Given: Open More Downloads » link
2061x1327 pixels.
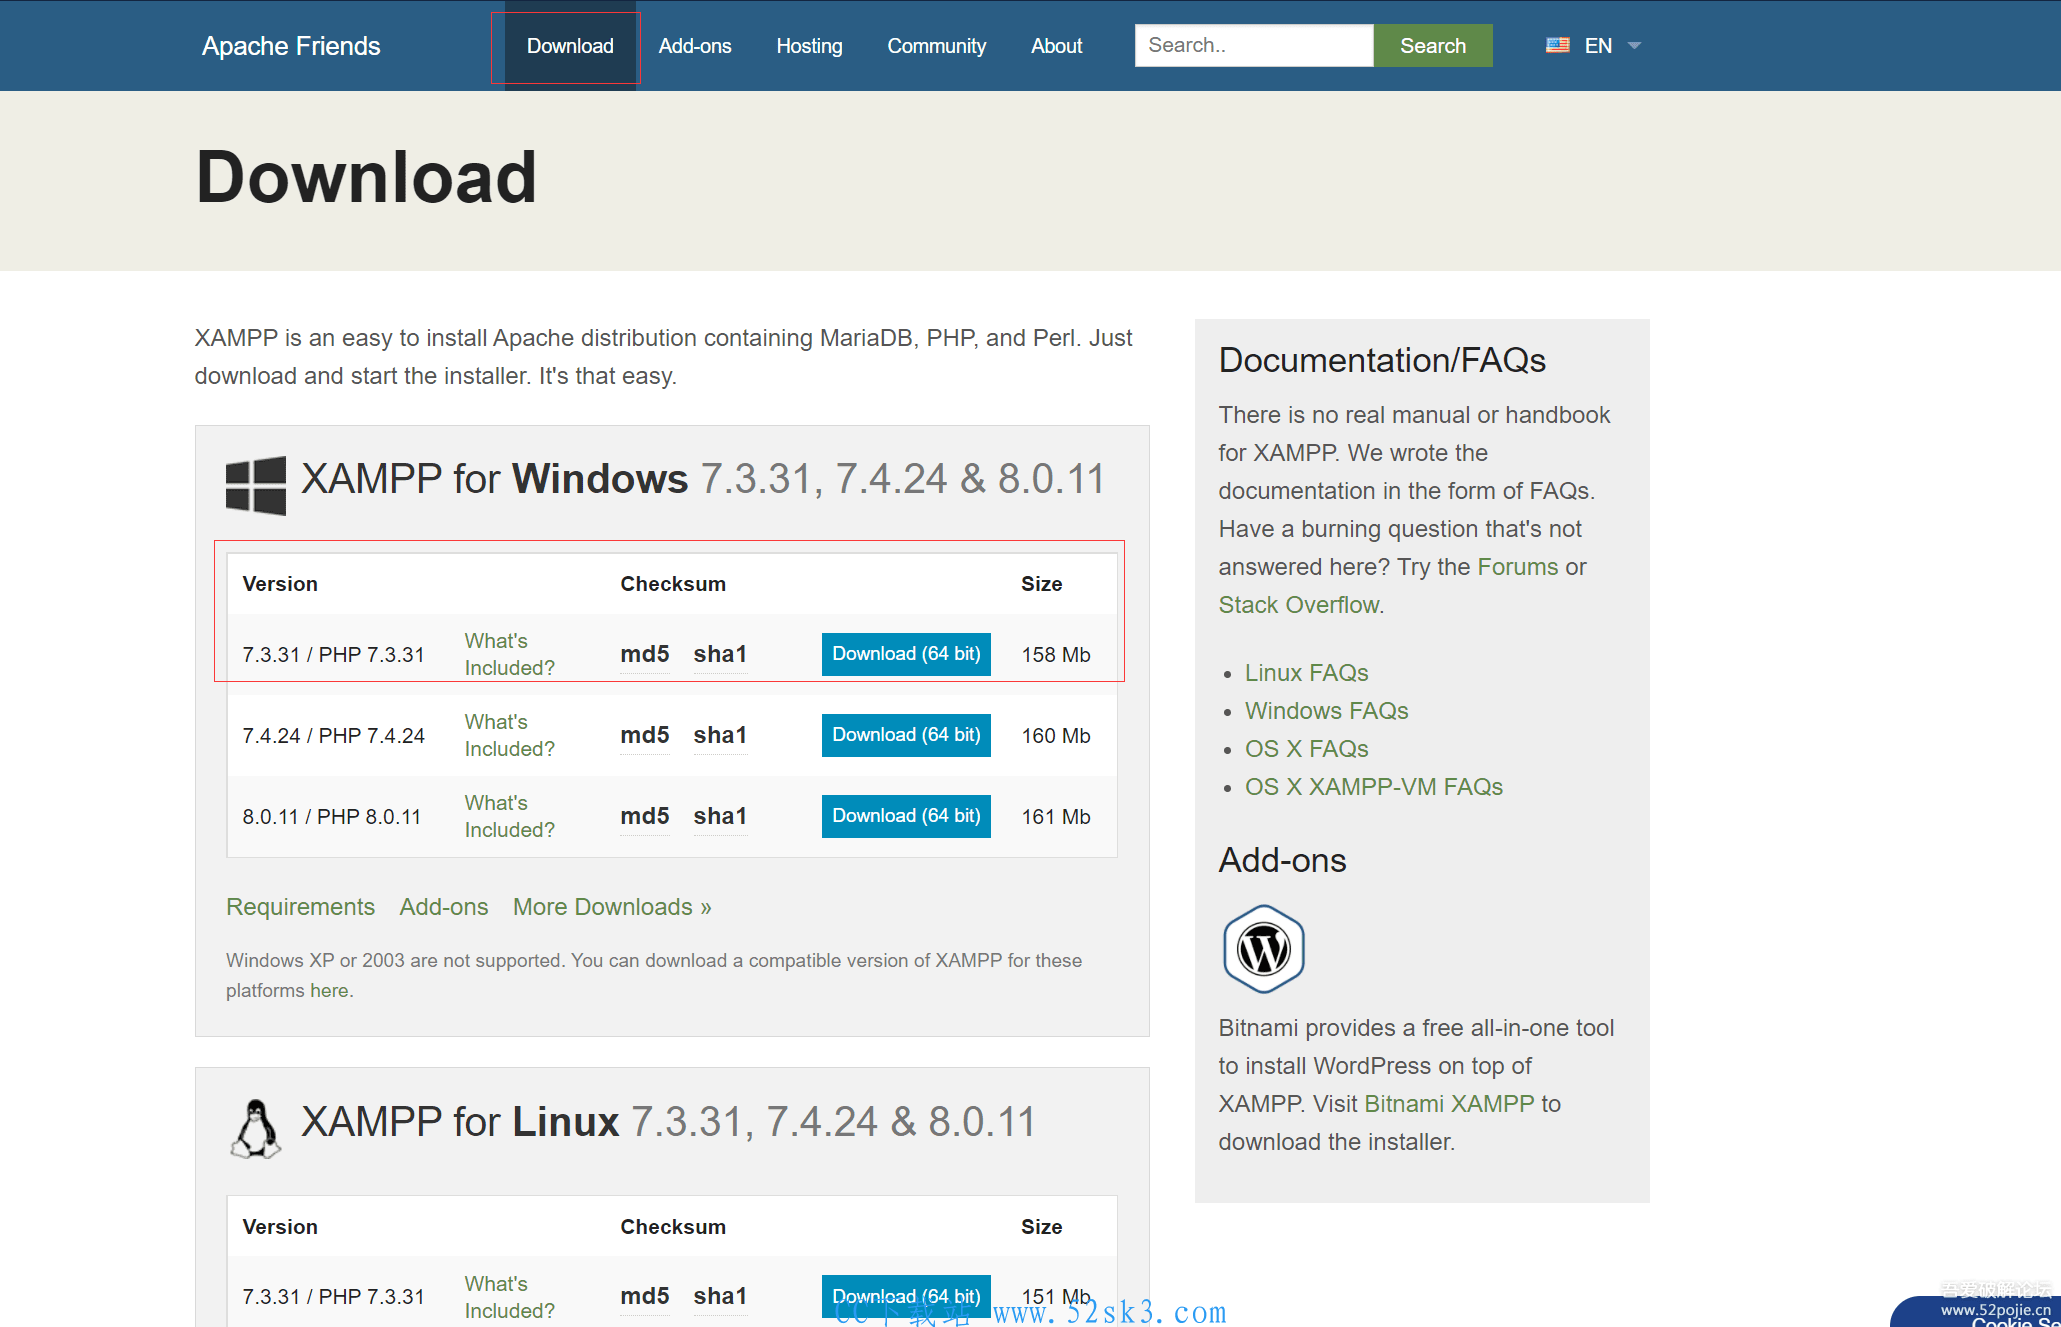Looking at the screenshot, I should coord(612,907).
